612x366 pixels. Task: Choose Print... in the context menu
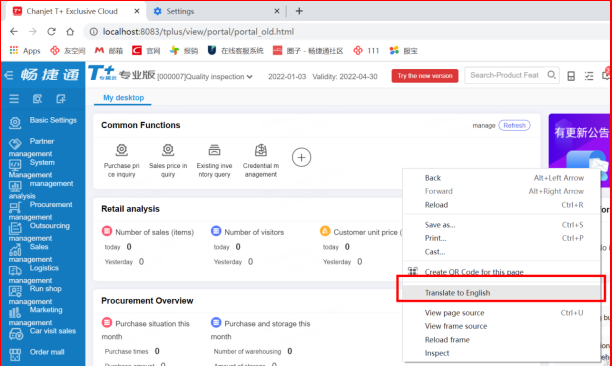[x=502, y=238]
